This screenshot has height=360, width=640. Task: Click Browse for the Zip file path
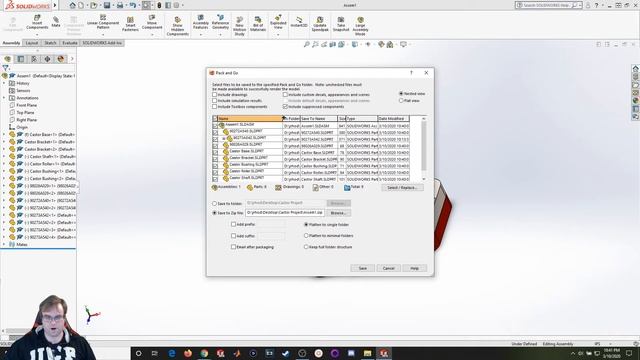pyautogui.click(x=338, y=213)
